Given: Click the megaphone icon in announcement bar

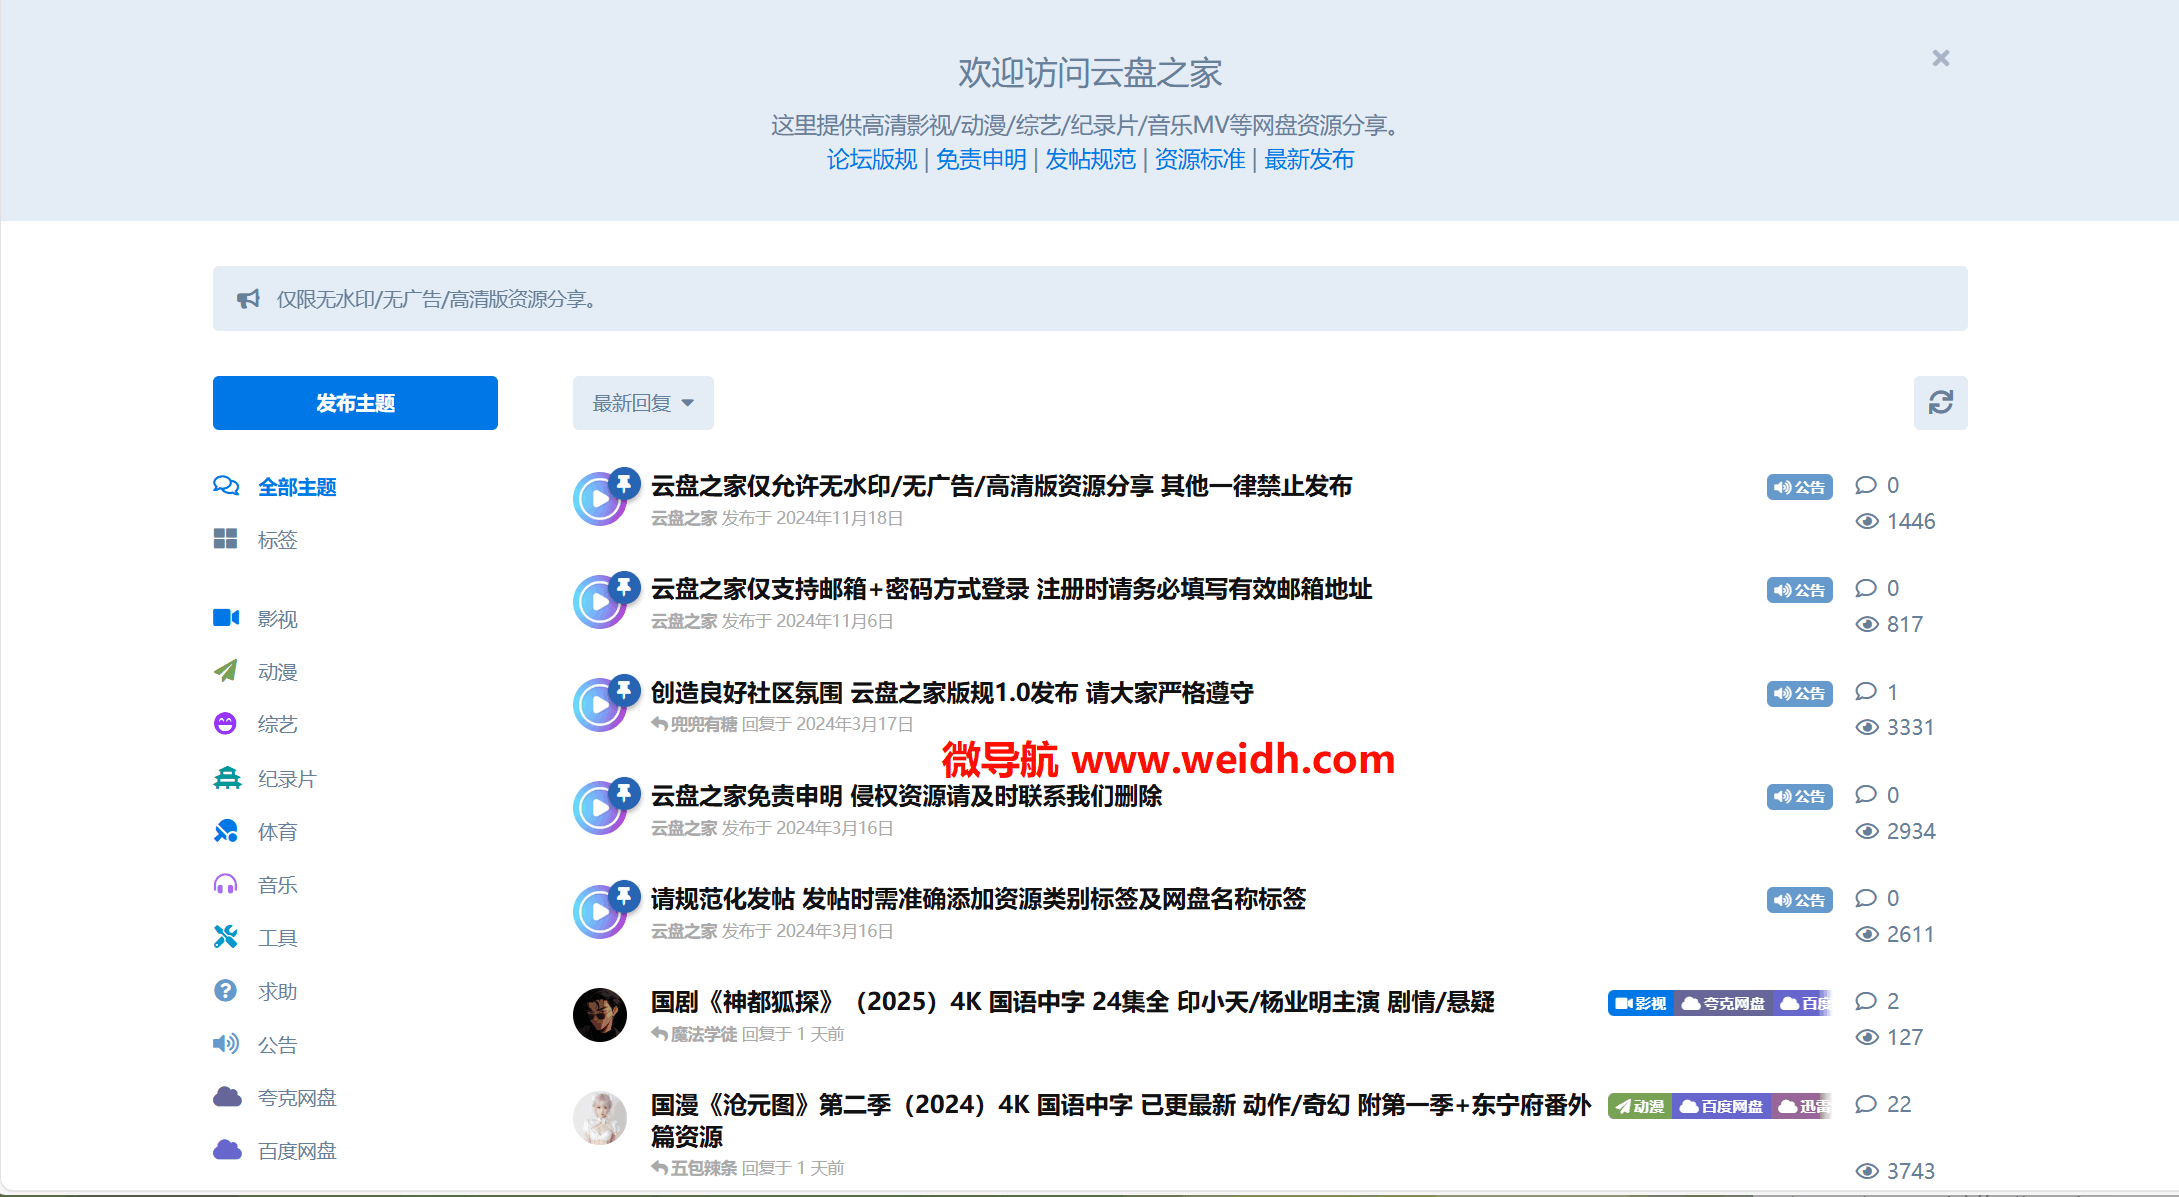Looking at the screenshot, I should [248, 299].
